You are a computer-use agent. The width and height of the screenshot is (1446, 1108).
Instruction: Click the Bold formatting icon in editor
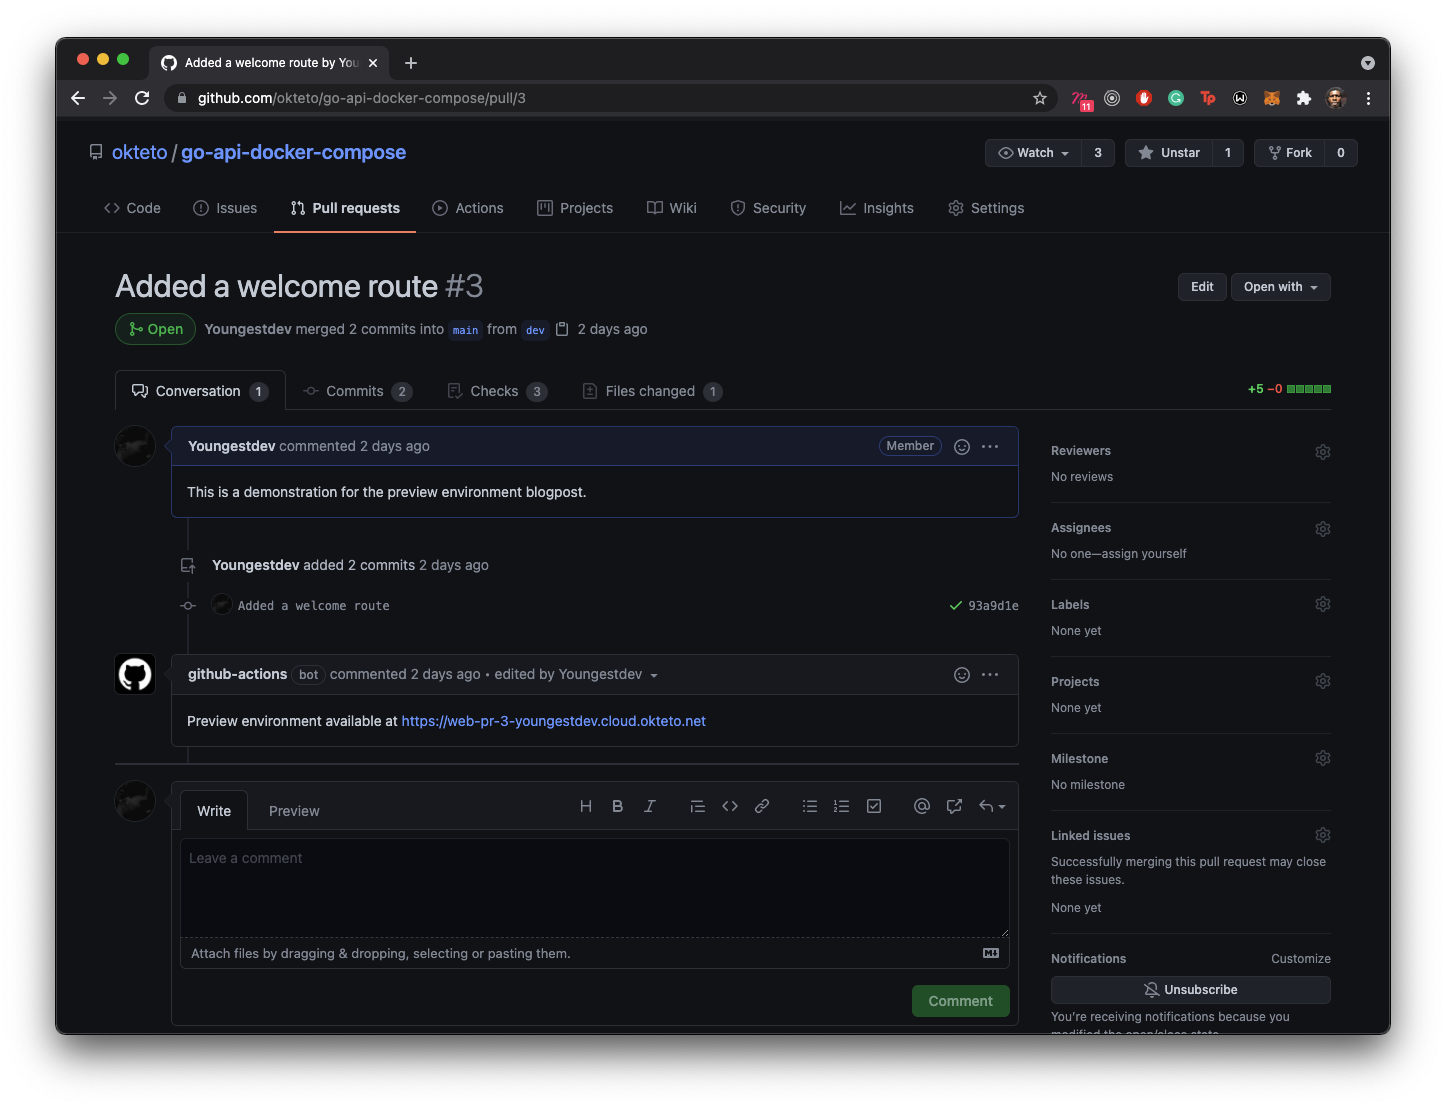tap(617, 806)
